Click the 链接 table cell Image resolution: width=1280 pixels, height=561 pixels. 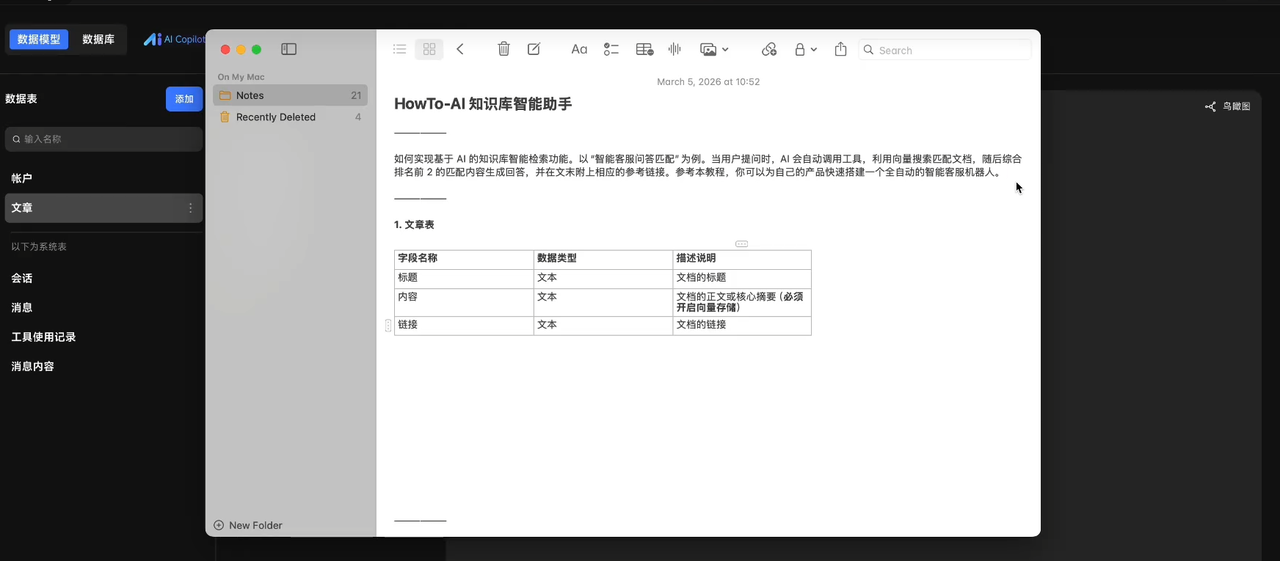click(464, 325)
